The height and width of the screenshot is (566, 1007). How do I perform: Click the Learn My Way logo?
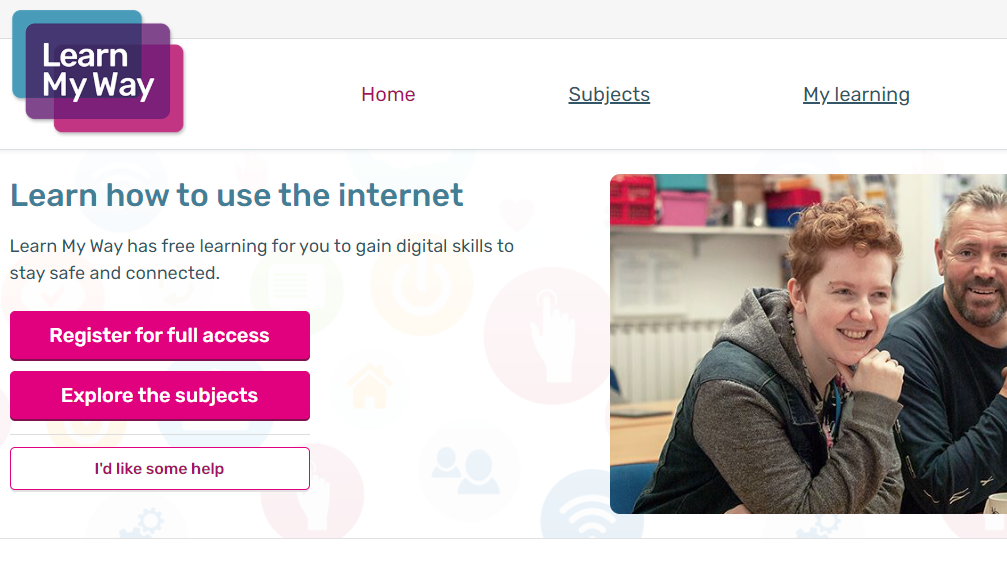pos(98,71)
